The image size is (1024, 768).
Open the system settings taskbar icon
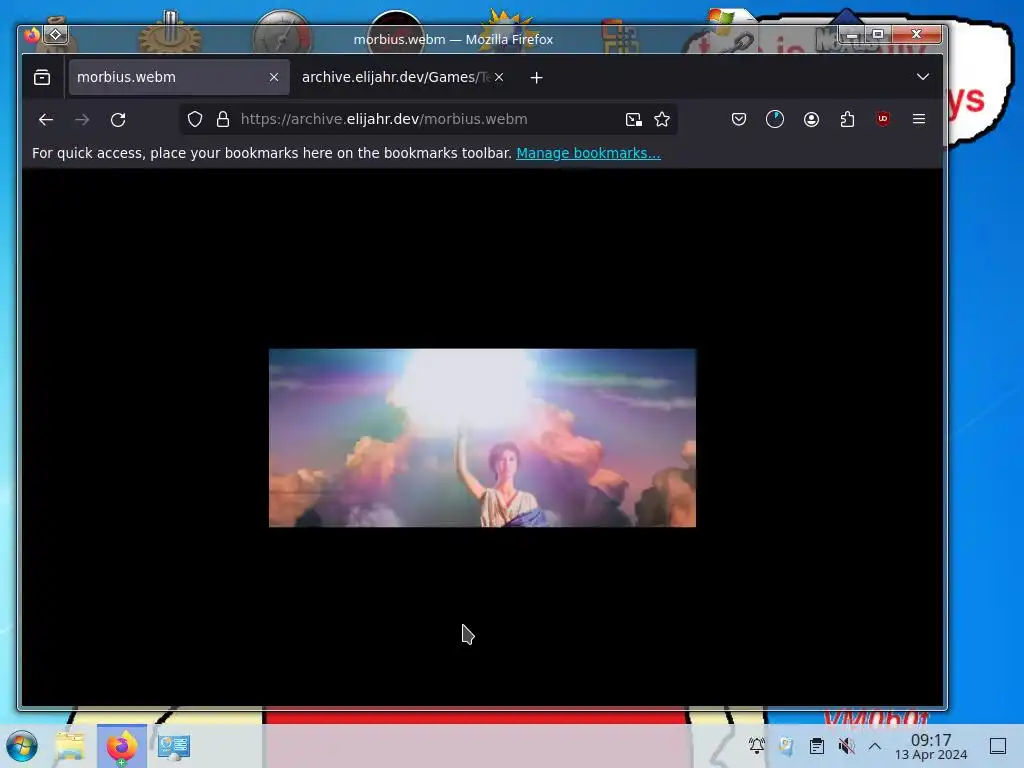tap(174, 746)
